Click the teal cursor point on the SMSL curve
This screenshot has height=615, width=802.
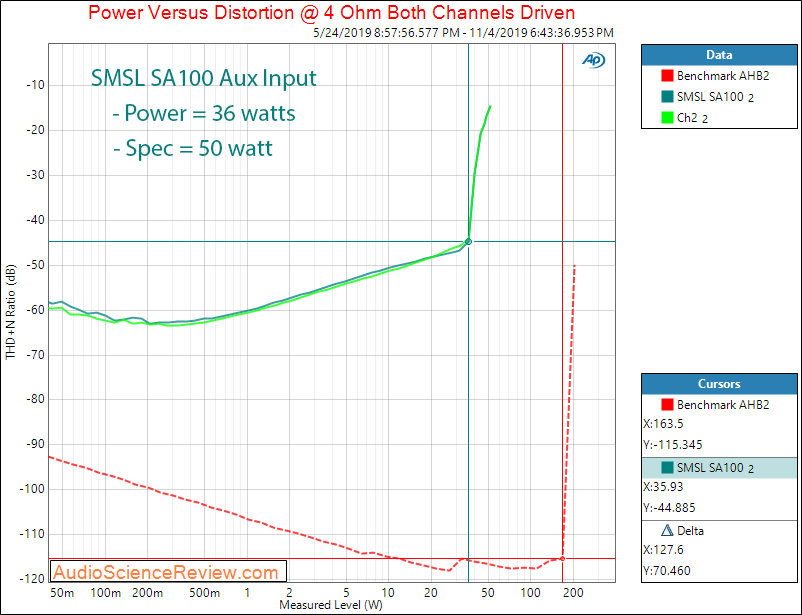(x=468, y=241)
